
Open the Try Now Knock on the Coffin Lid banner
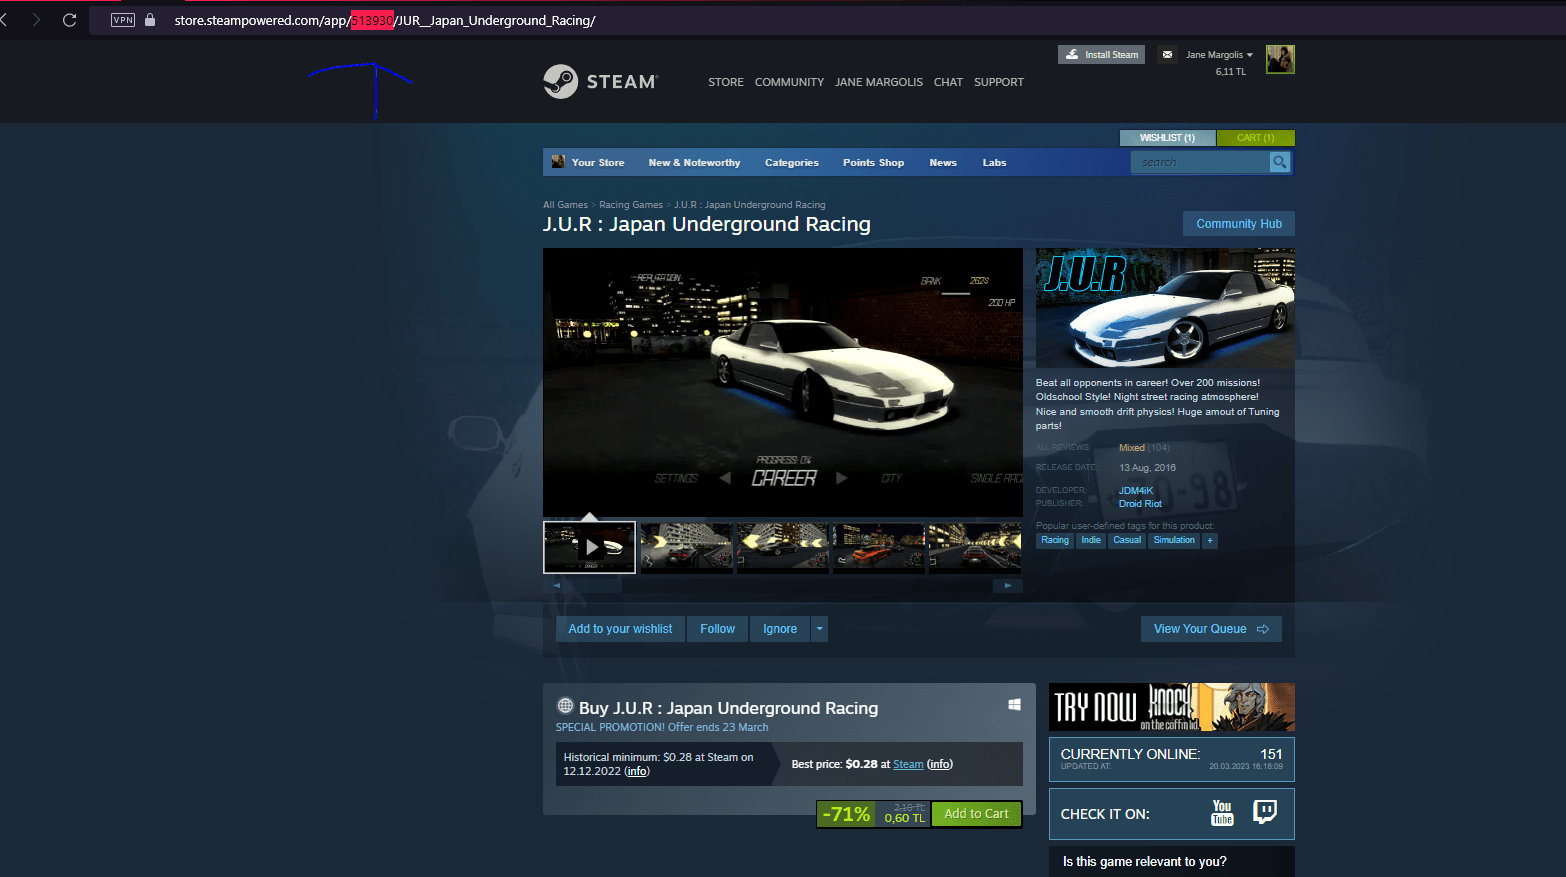(1172, 707)
